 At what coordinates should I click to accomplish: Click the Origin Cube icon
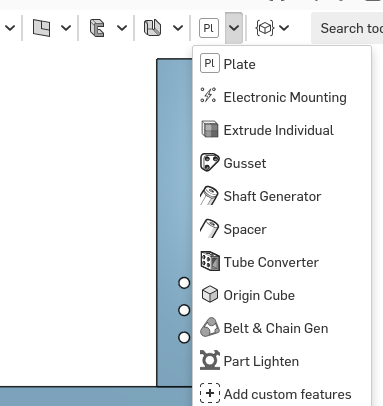210,295
